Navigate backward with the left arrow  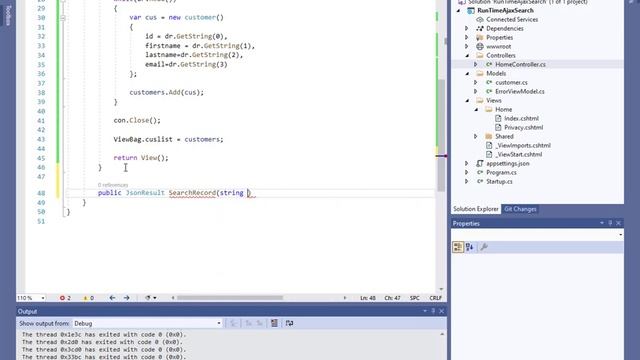coord(112,298)
